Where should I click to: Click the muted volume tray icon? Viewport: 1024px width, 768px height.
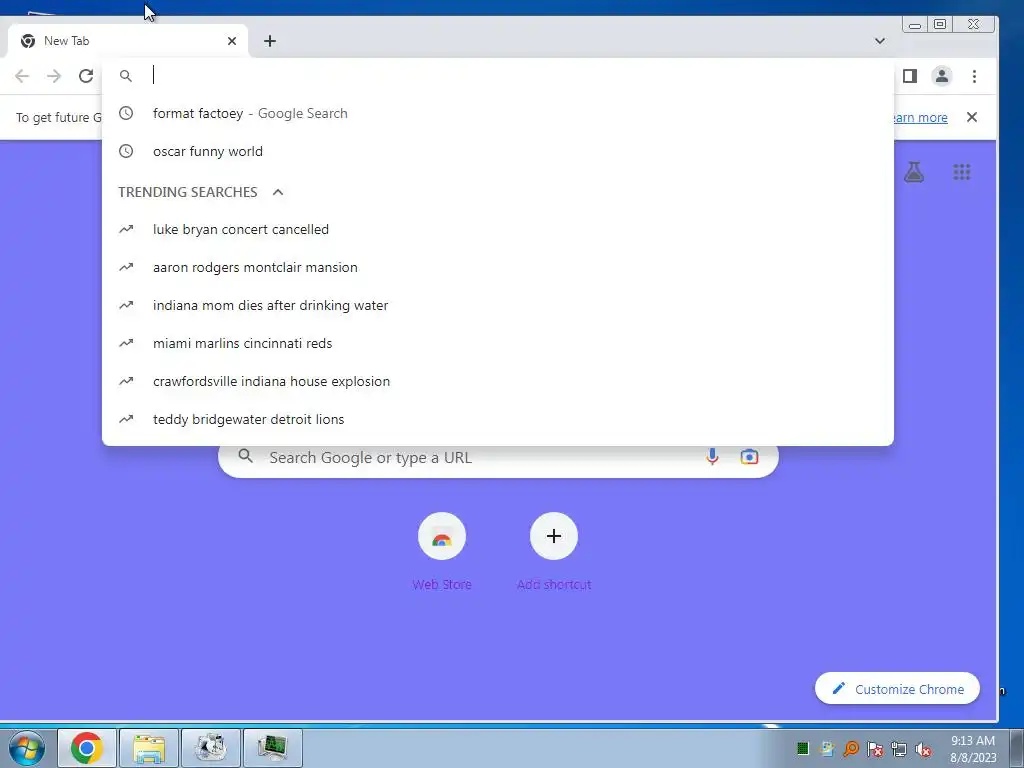click(923, 749)
